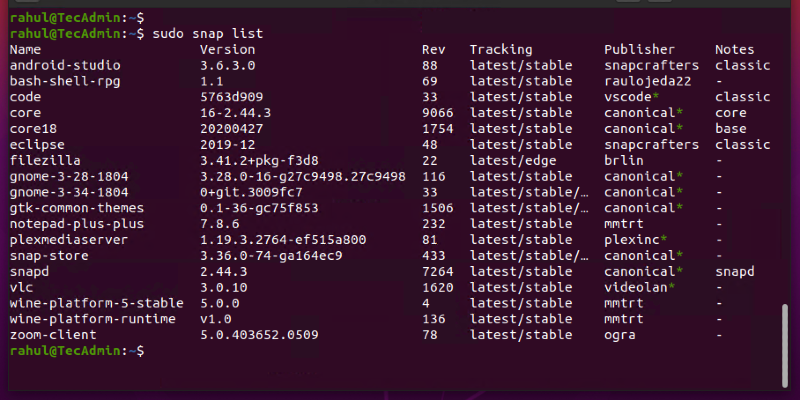Click the publisher 'vscode*'
The image size is (800, 400).
pyautogui.click(x=632, y=97)
